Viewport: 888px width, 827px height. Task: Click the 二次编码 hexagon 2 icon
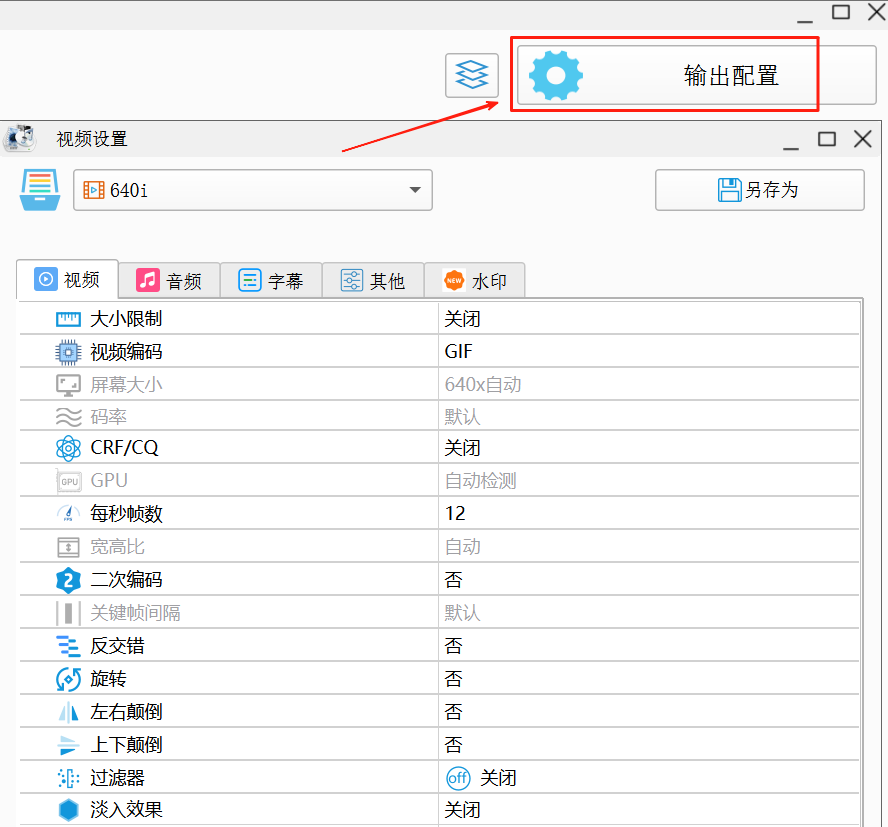[x=69, y=580]
